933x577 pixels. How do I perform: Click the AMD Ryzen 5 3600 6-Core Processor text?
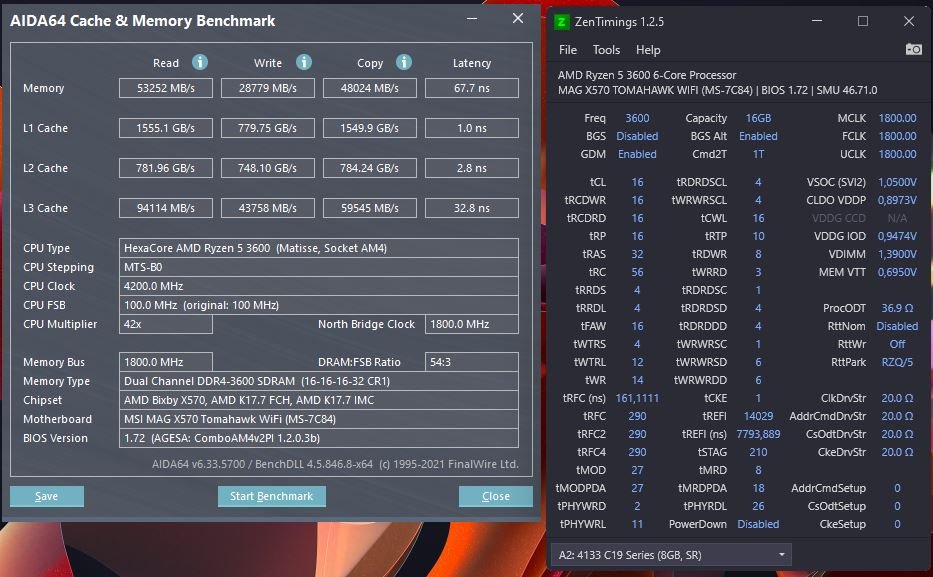647,76
